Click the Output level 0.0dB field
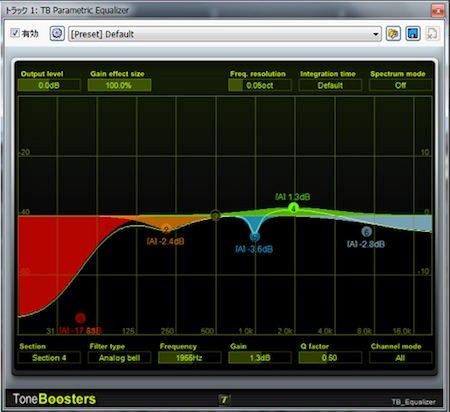 [x=49, y=85]
